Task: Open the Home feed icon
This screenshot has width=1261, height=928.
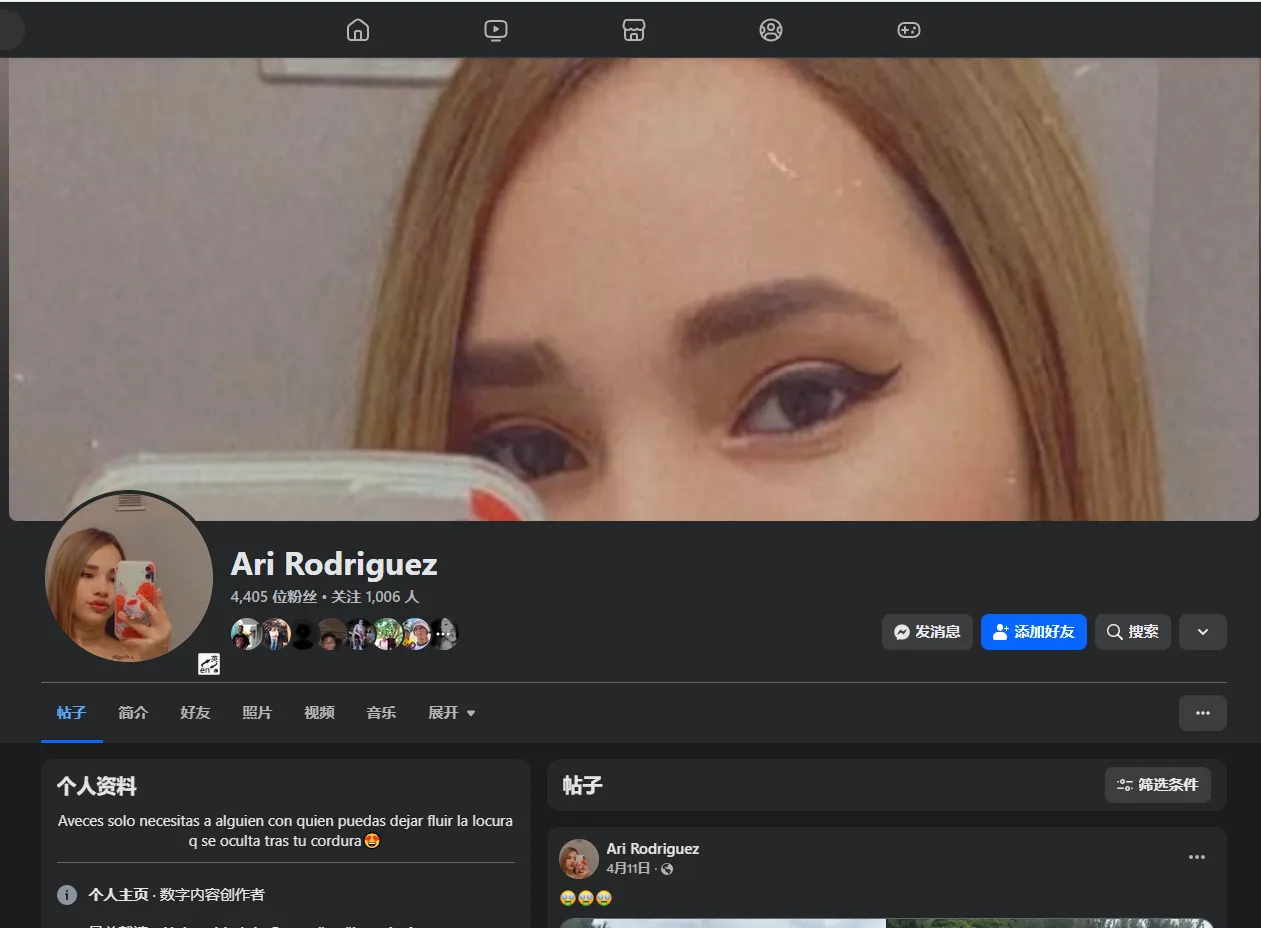Action: [357, 30]
